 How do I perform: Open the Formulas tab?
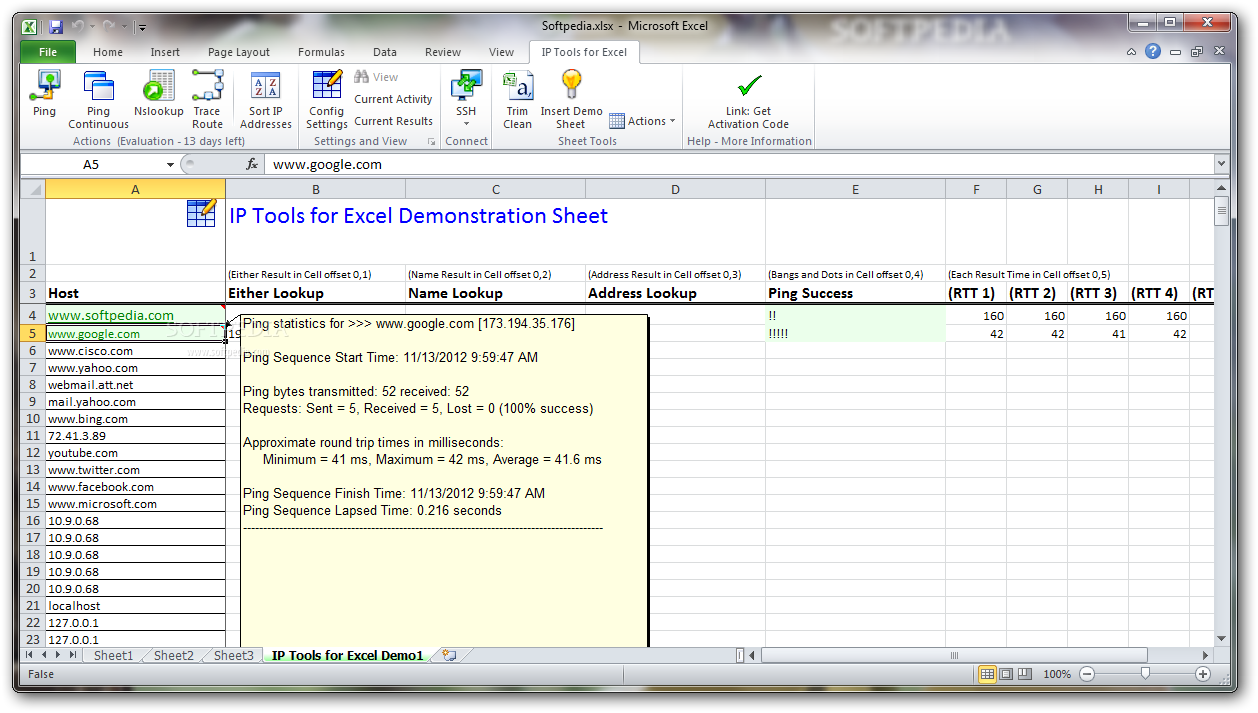click(321, 52)
